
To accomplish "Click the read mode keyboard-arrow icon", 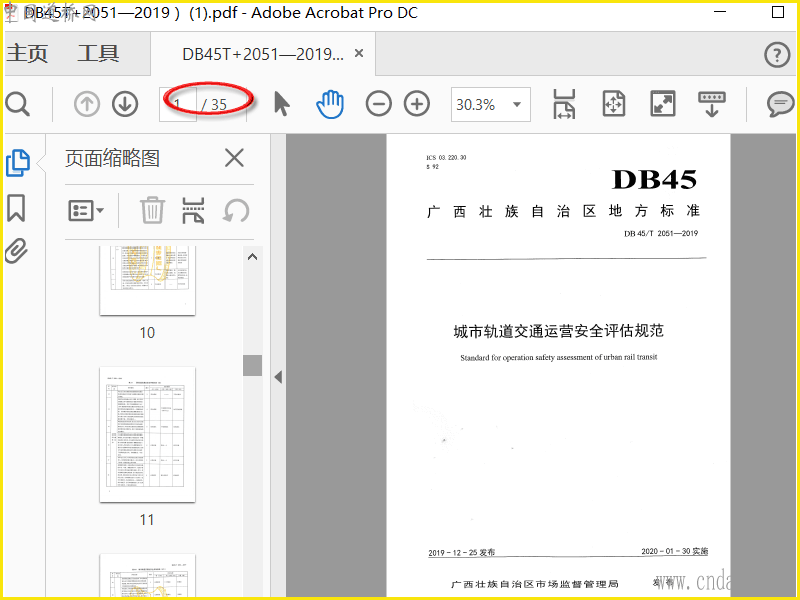I will click(x=712, y=104).
